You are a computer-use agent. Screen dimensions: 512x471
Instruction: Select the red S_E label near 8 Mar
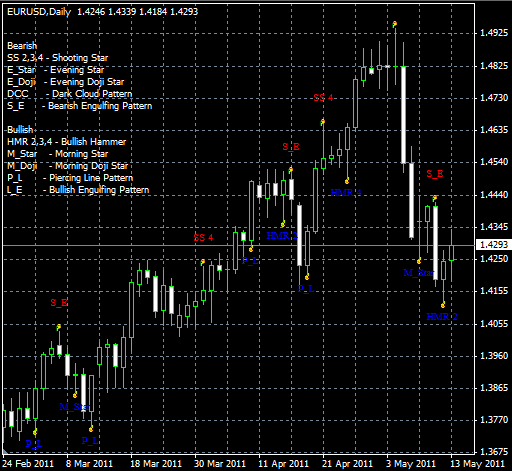tap(59, 303)
